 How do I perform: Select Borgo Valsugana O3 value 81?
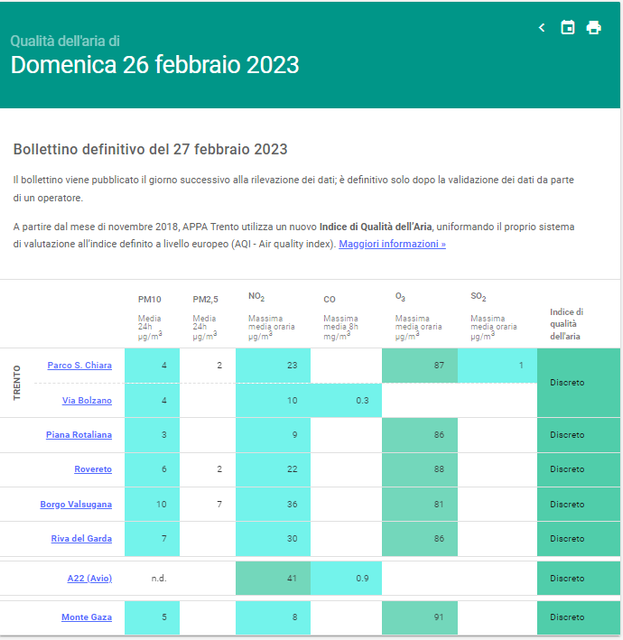[420, 504]
